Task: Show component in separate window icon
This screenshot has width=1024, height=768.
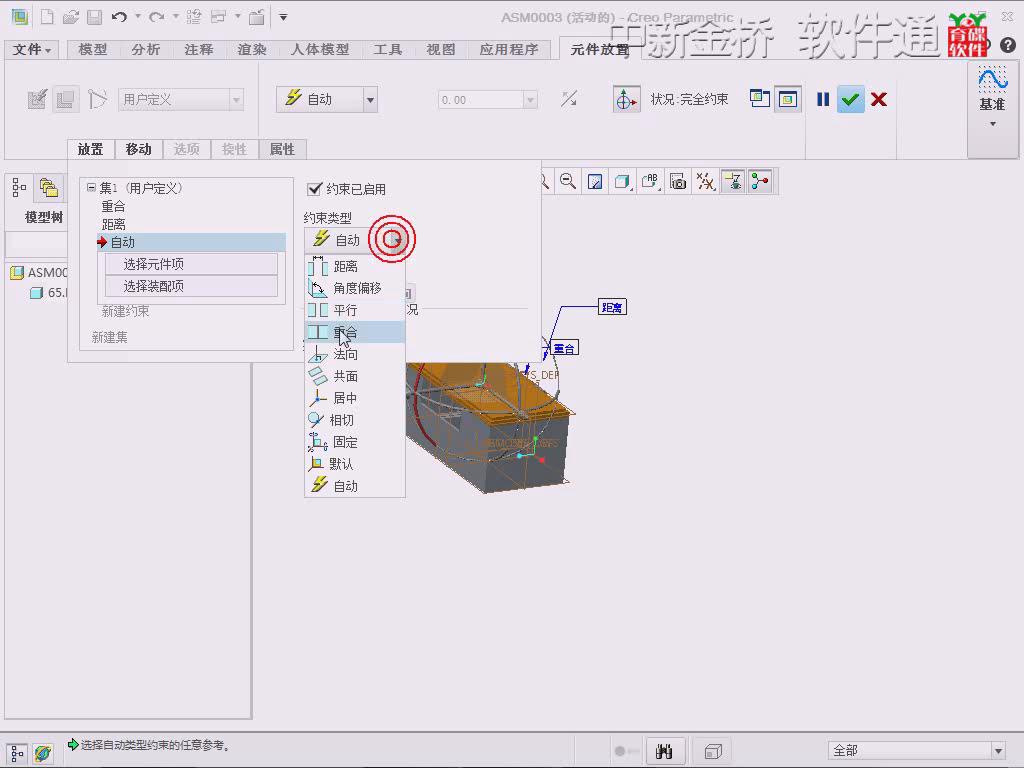Action: [760, 99]
